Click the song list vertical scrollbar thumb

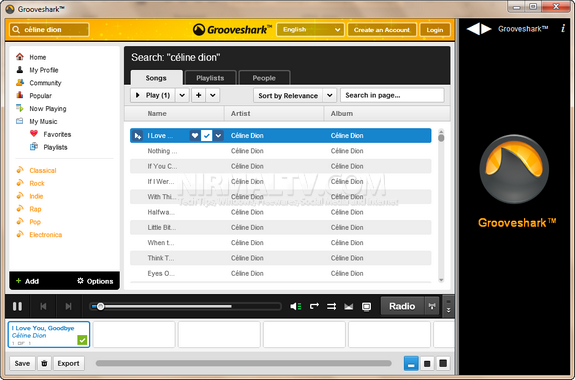point(441,137)
